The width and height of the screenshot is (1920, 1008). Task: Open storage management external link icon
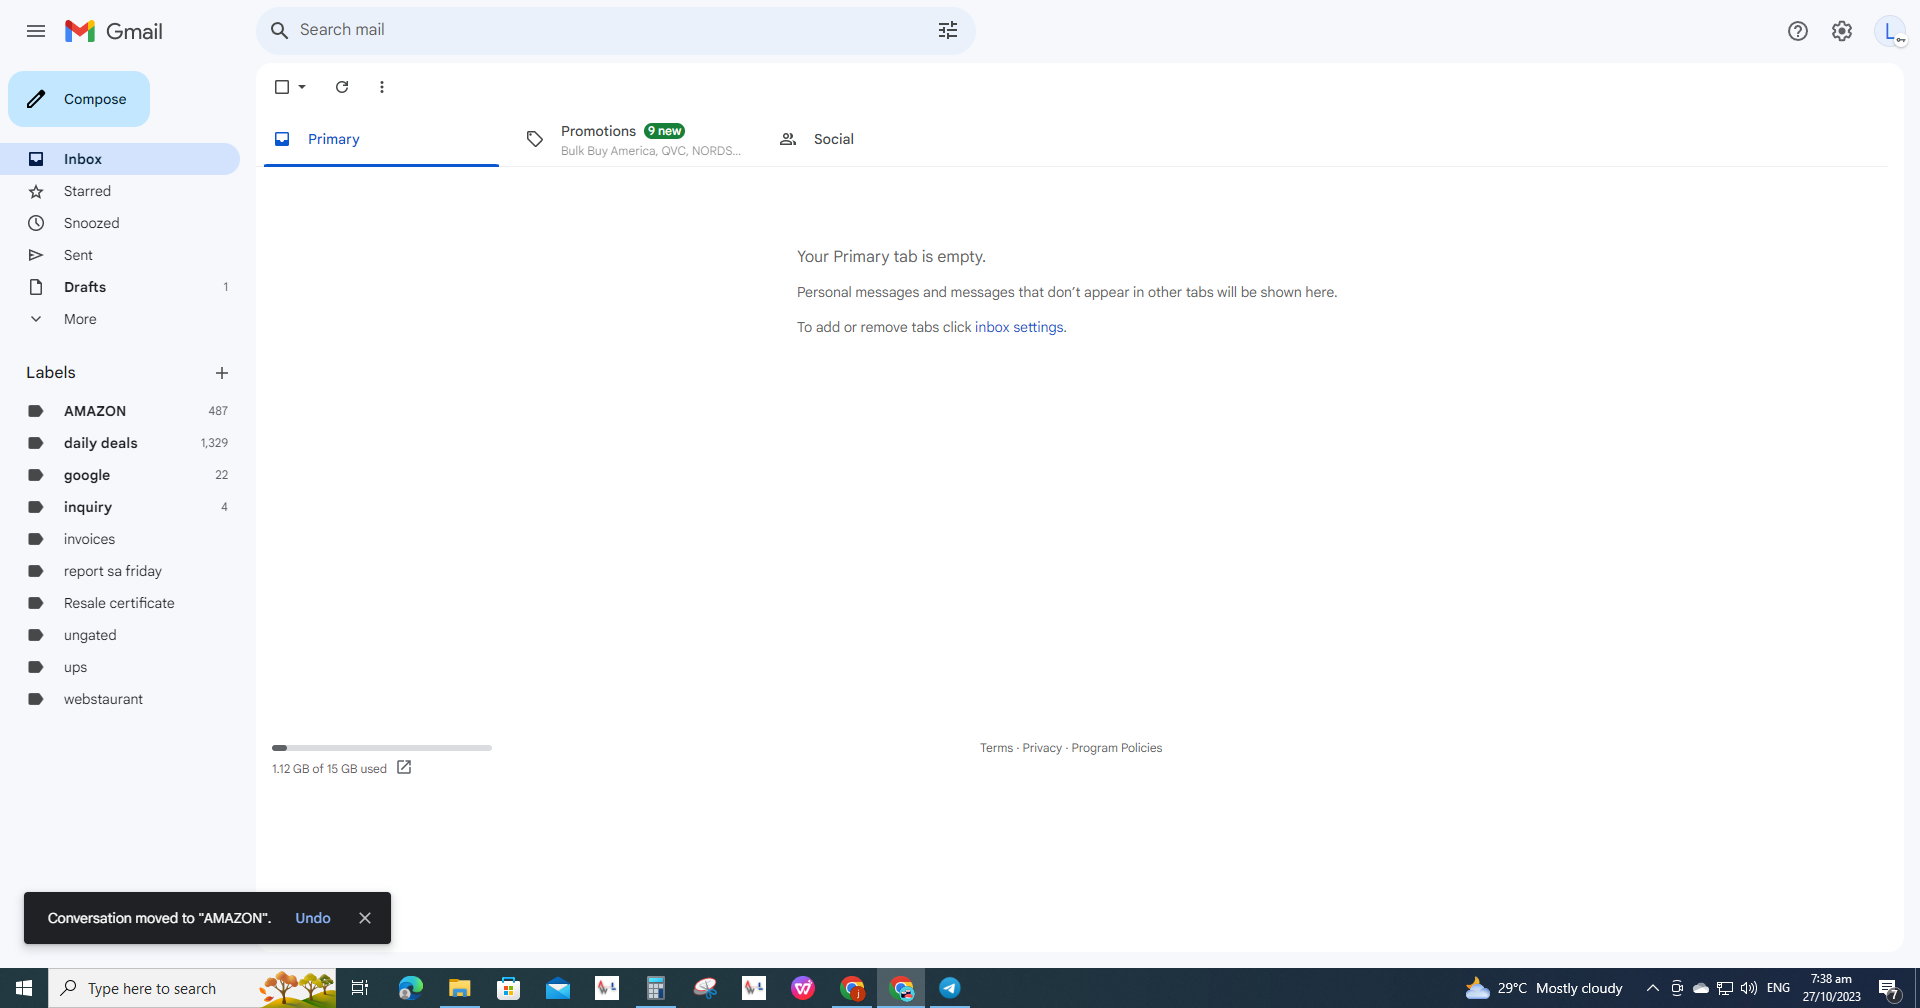[404, 768]
